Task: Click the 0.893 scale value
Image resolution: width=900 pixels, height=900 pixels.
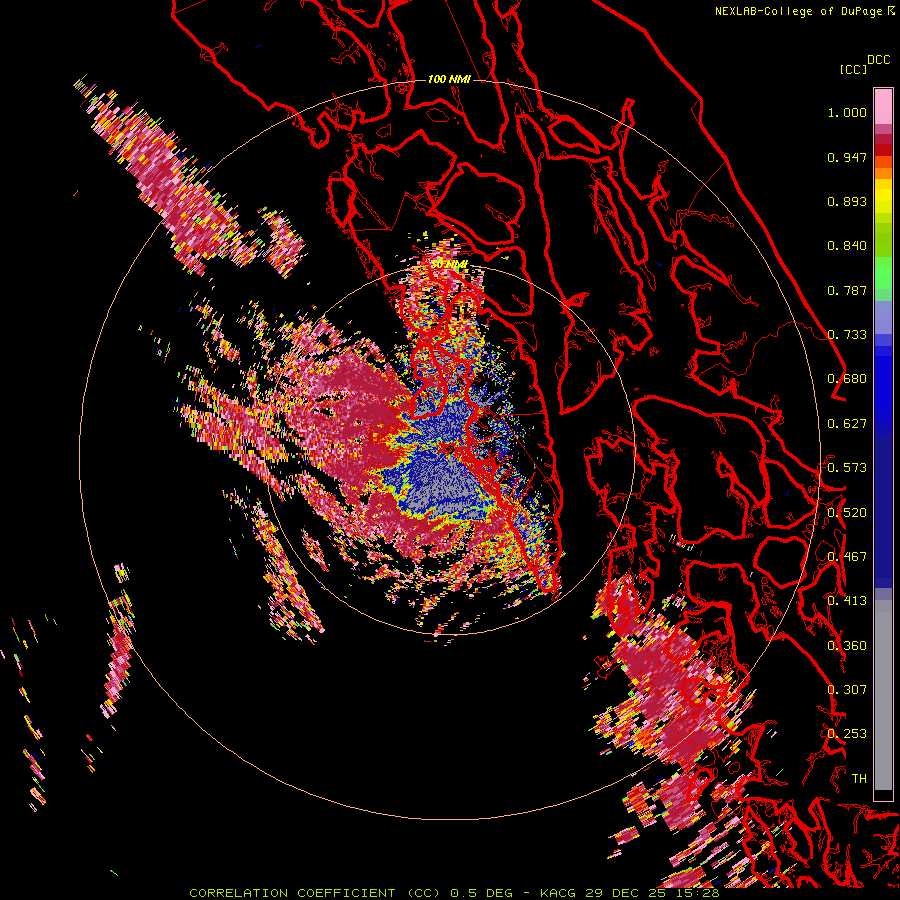Action: point(847,201)
